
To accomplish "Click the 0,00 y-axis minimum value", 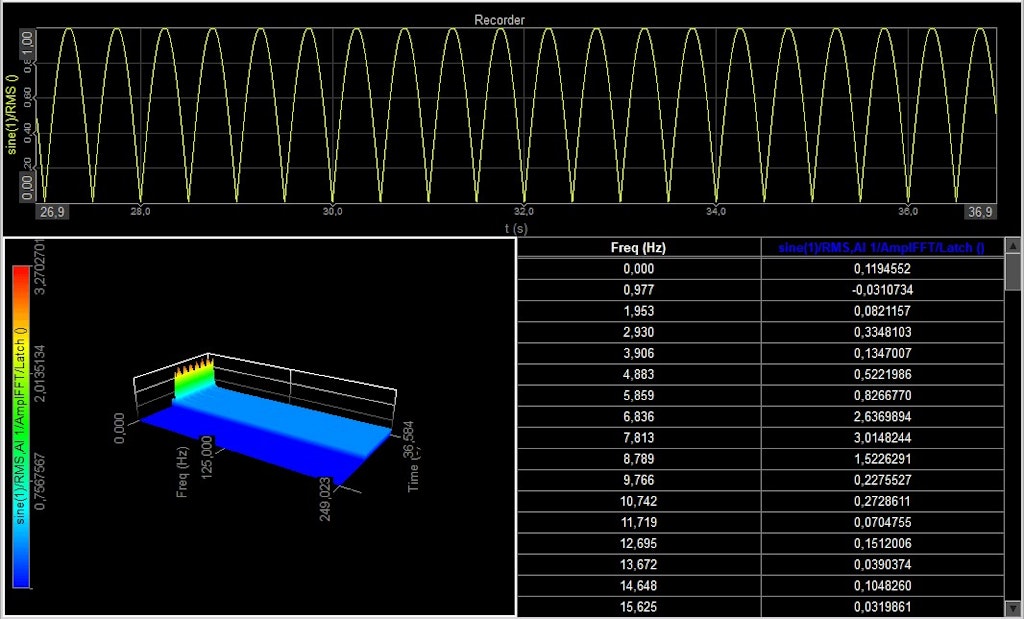I will point(27,187).
